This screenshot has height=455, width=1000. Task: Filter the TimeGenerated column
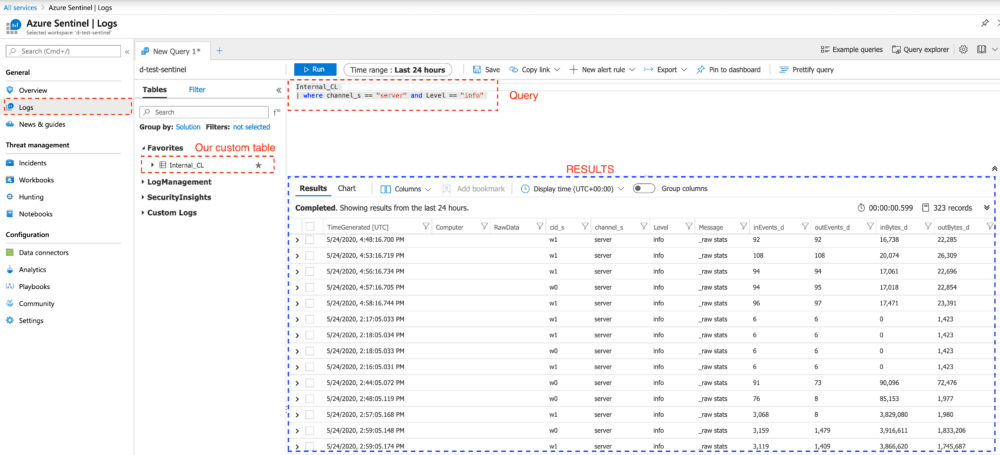[426, 227]
